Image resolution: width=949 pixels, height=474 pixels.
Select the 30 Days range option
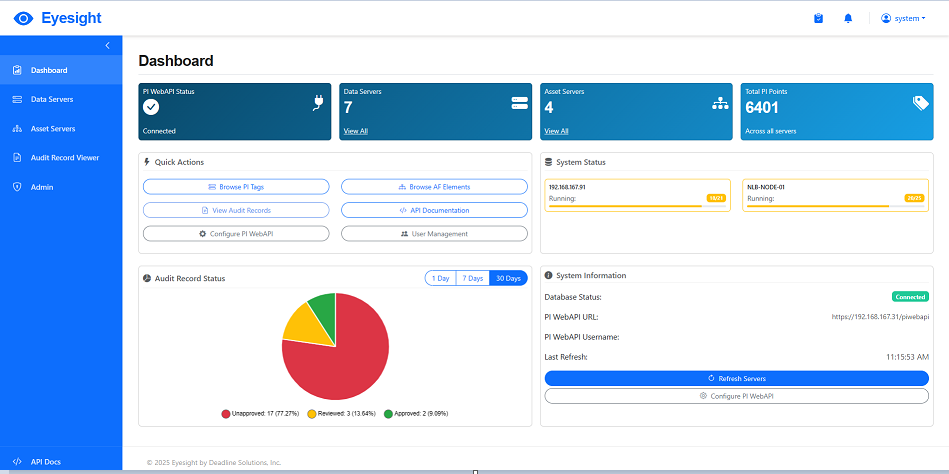tap(508, 278)
